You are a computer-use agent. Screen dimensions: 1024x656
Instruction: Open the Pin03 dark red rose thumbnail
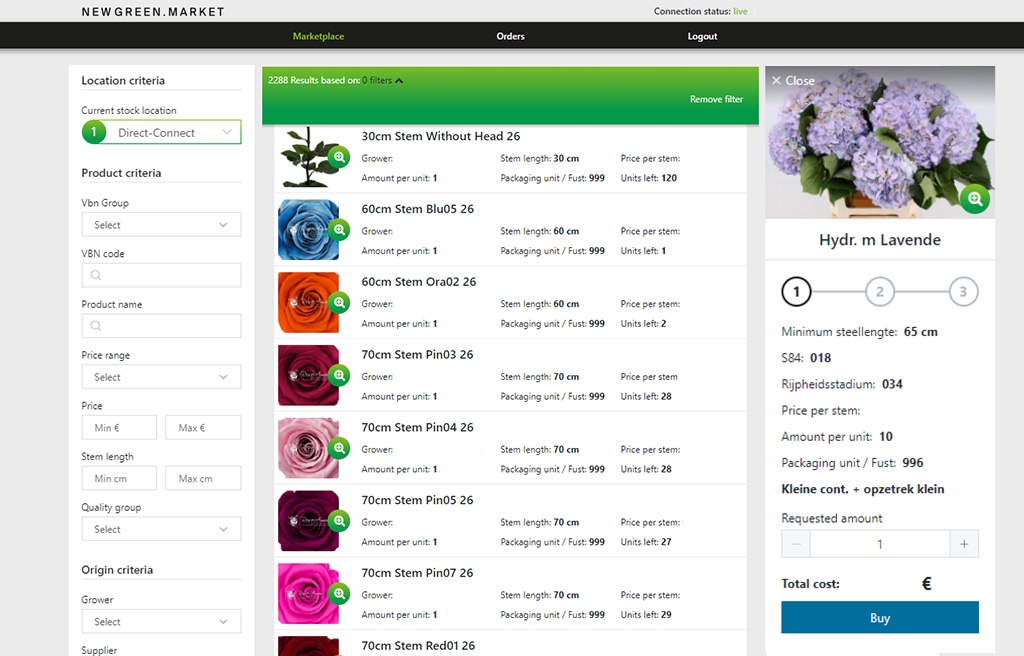pyautogui.click(x=308, y=376)
